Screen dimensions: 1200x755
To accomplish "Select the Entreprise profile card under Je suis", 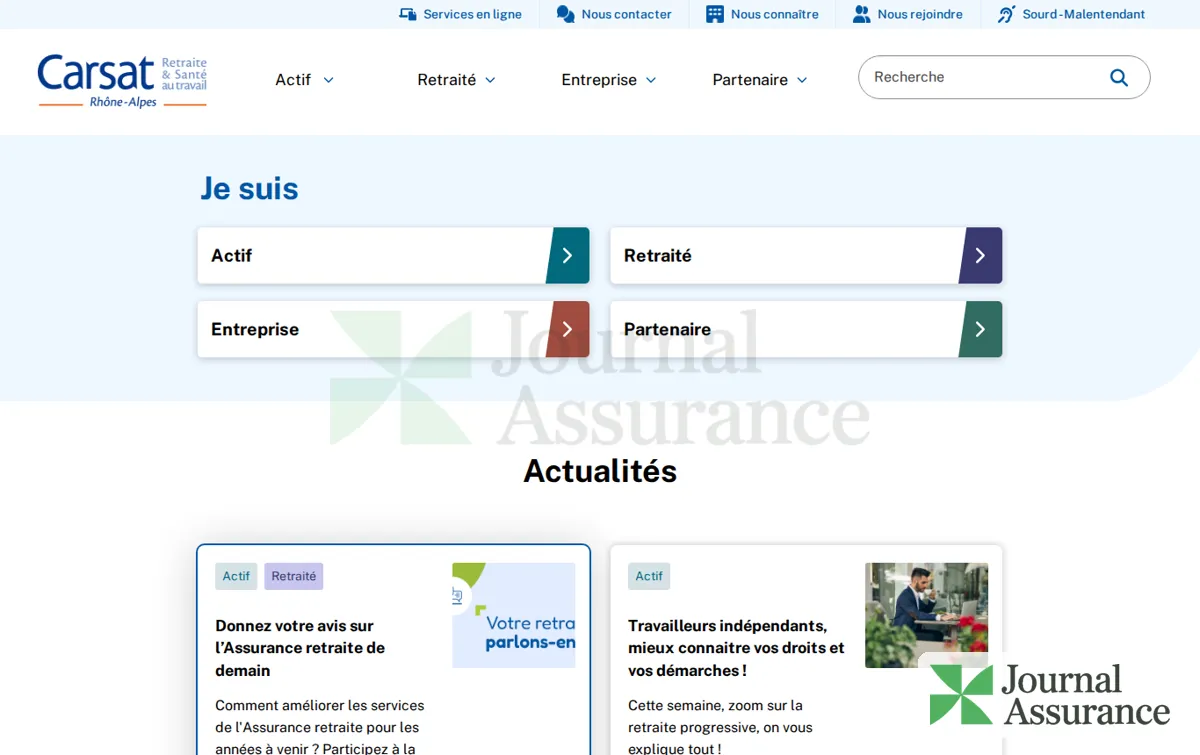I will [x=393, y=329].
